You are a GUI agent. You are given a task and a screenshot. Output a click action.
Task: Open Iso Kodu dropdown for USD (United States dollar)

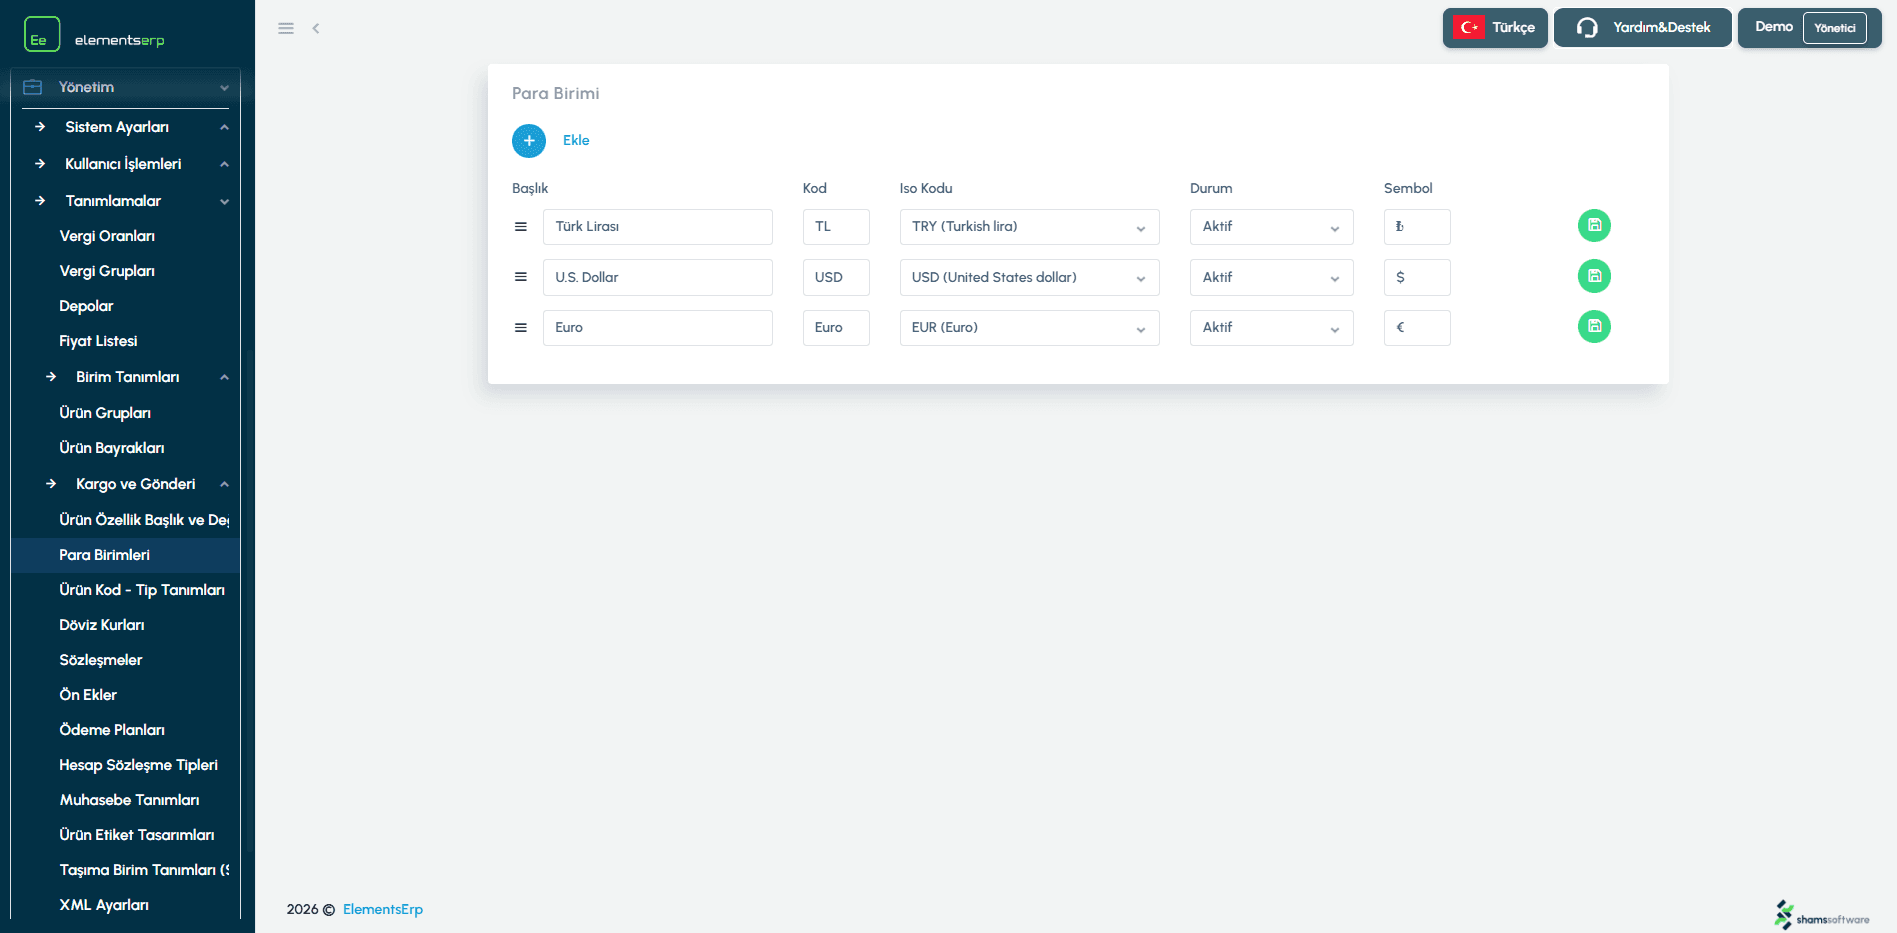(x=1029, y=277)
